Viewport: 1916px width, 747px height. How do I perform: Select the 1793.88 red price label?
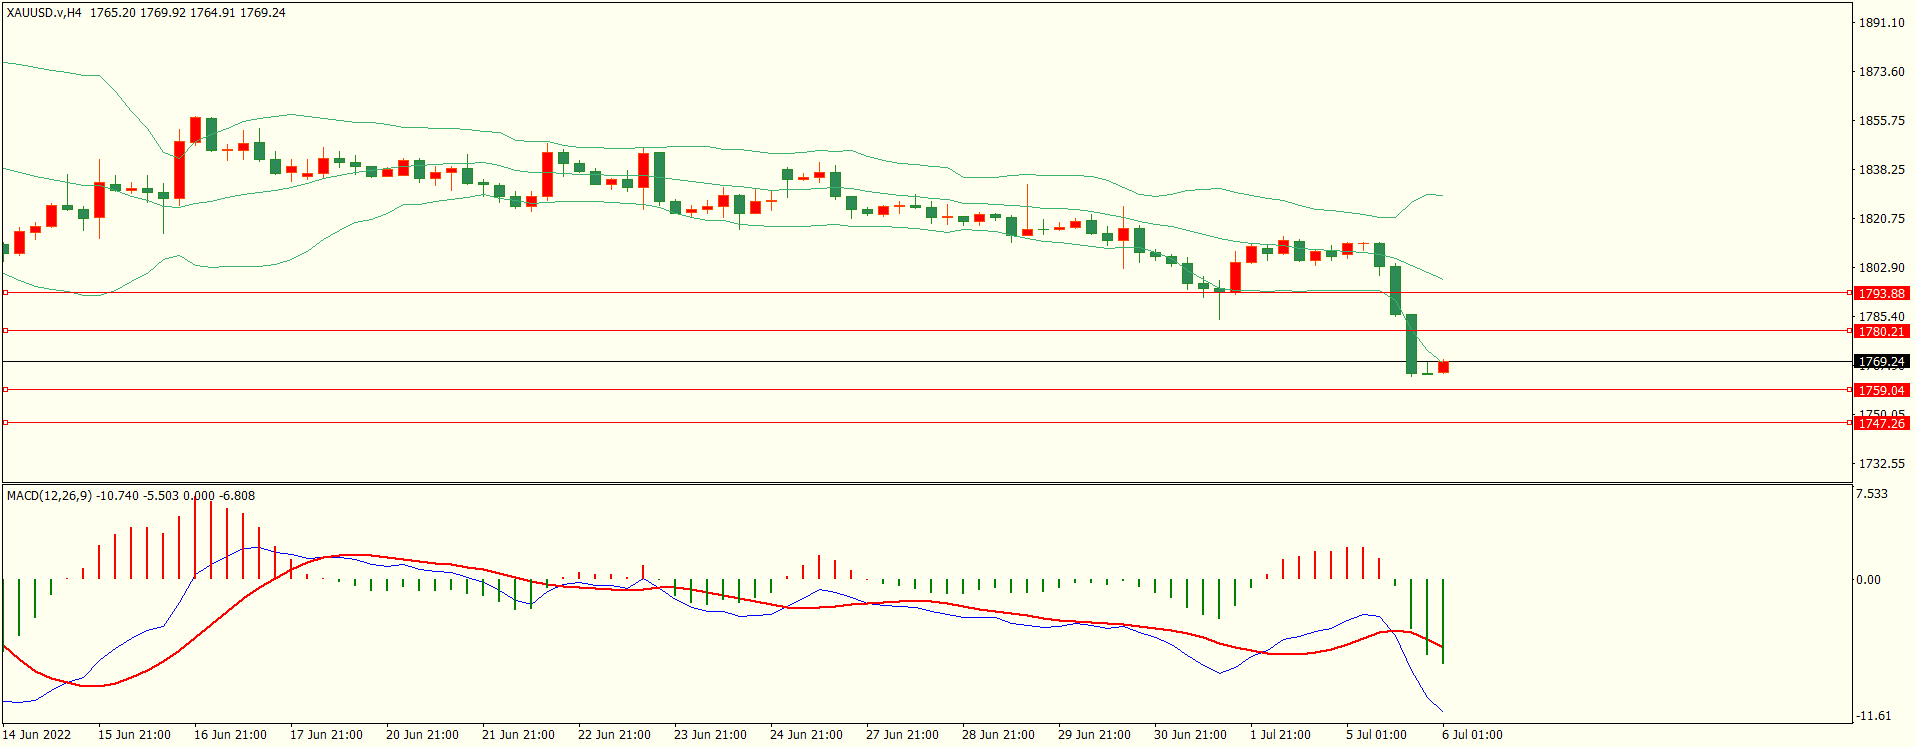click(1882, 293)
